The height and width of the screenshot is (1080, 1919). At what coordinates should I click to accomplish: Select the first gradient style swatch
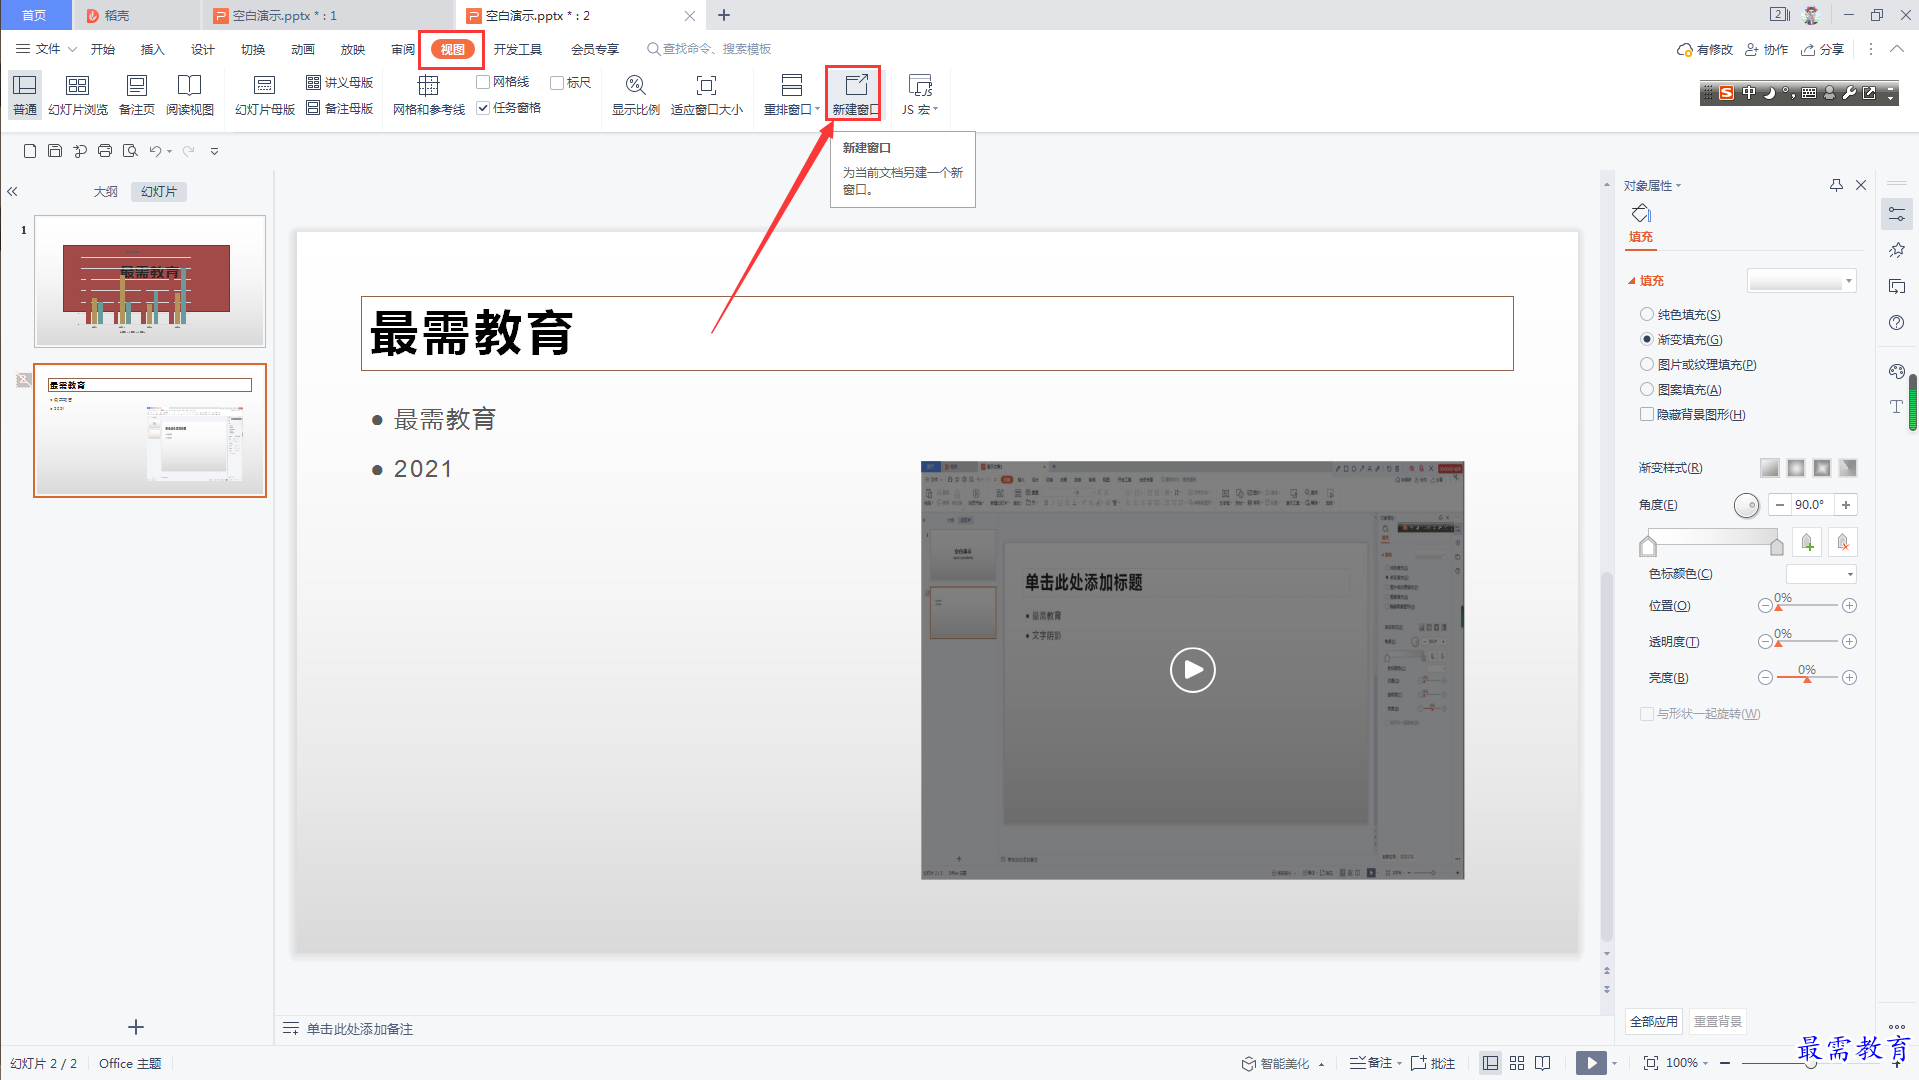[1770, 468]
